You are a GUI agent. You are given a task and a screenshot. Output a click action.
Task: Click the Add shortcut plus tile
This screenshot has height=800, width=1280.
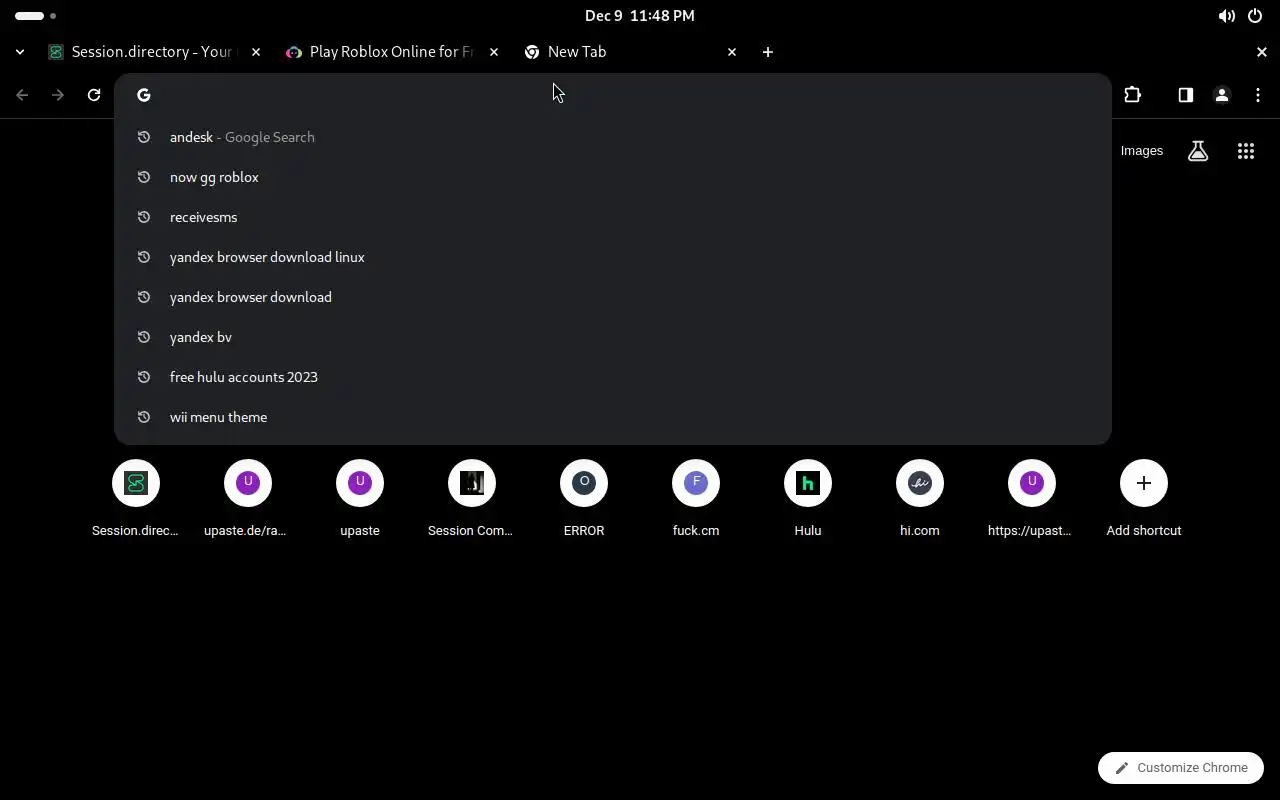coord(1144,498)
